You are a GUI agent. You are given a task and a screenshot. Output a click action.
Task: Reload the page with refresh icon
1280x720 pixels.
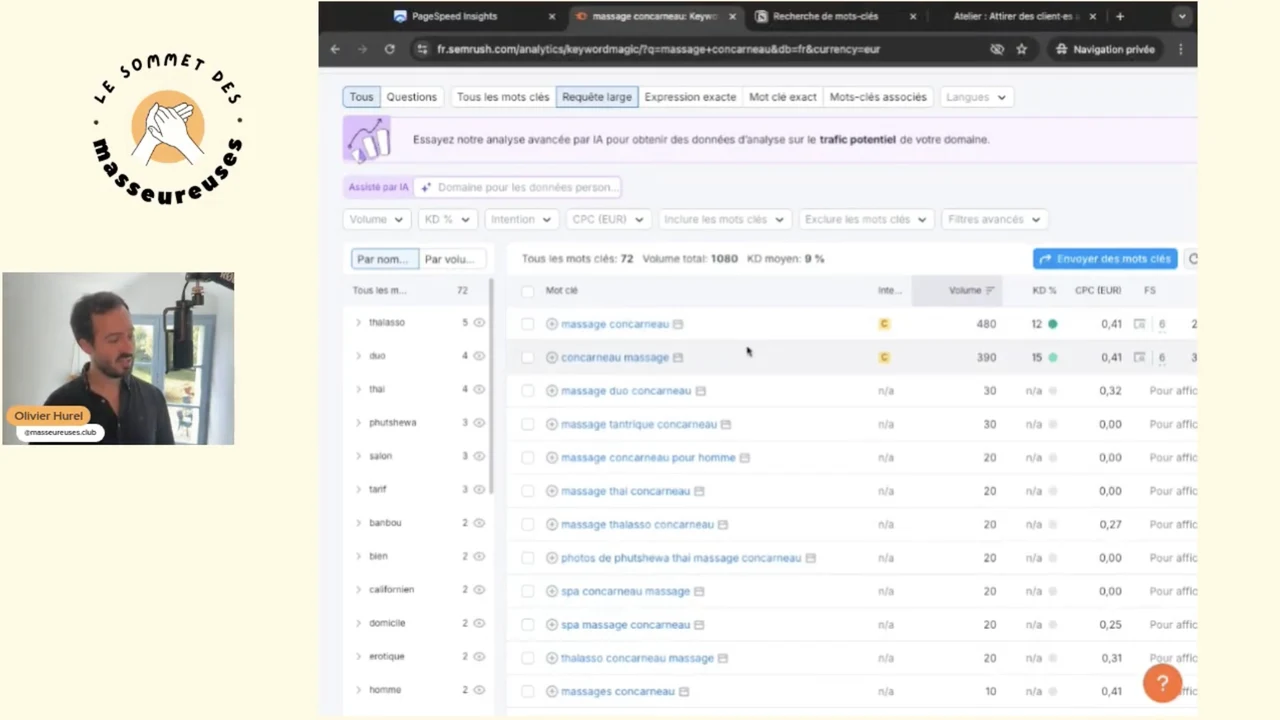pos(389,49)
